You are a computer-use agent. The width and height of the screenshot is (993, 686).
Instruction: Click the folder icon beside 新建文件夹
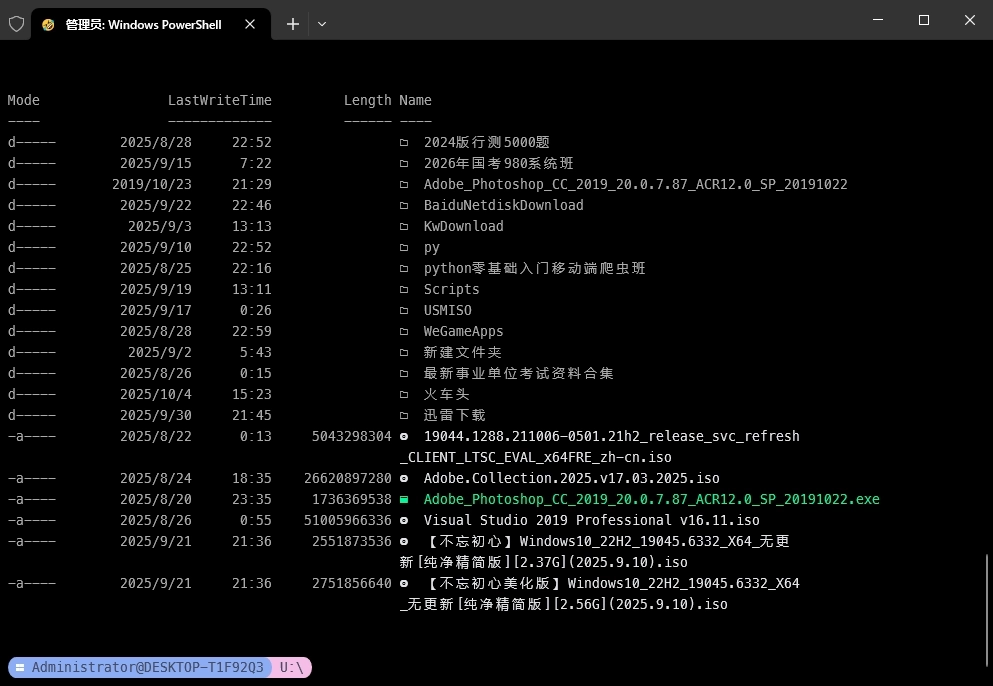(x=404, y=352)
